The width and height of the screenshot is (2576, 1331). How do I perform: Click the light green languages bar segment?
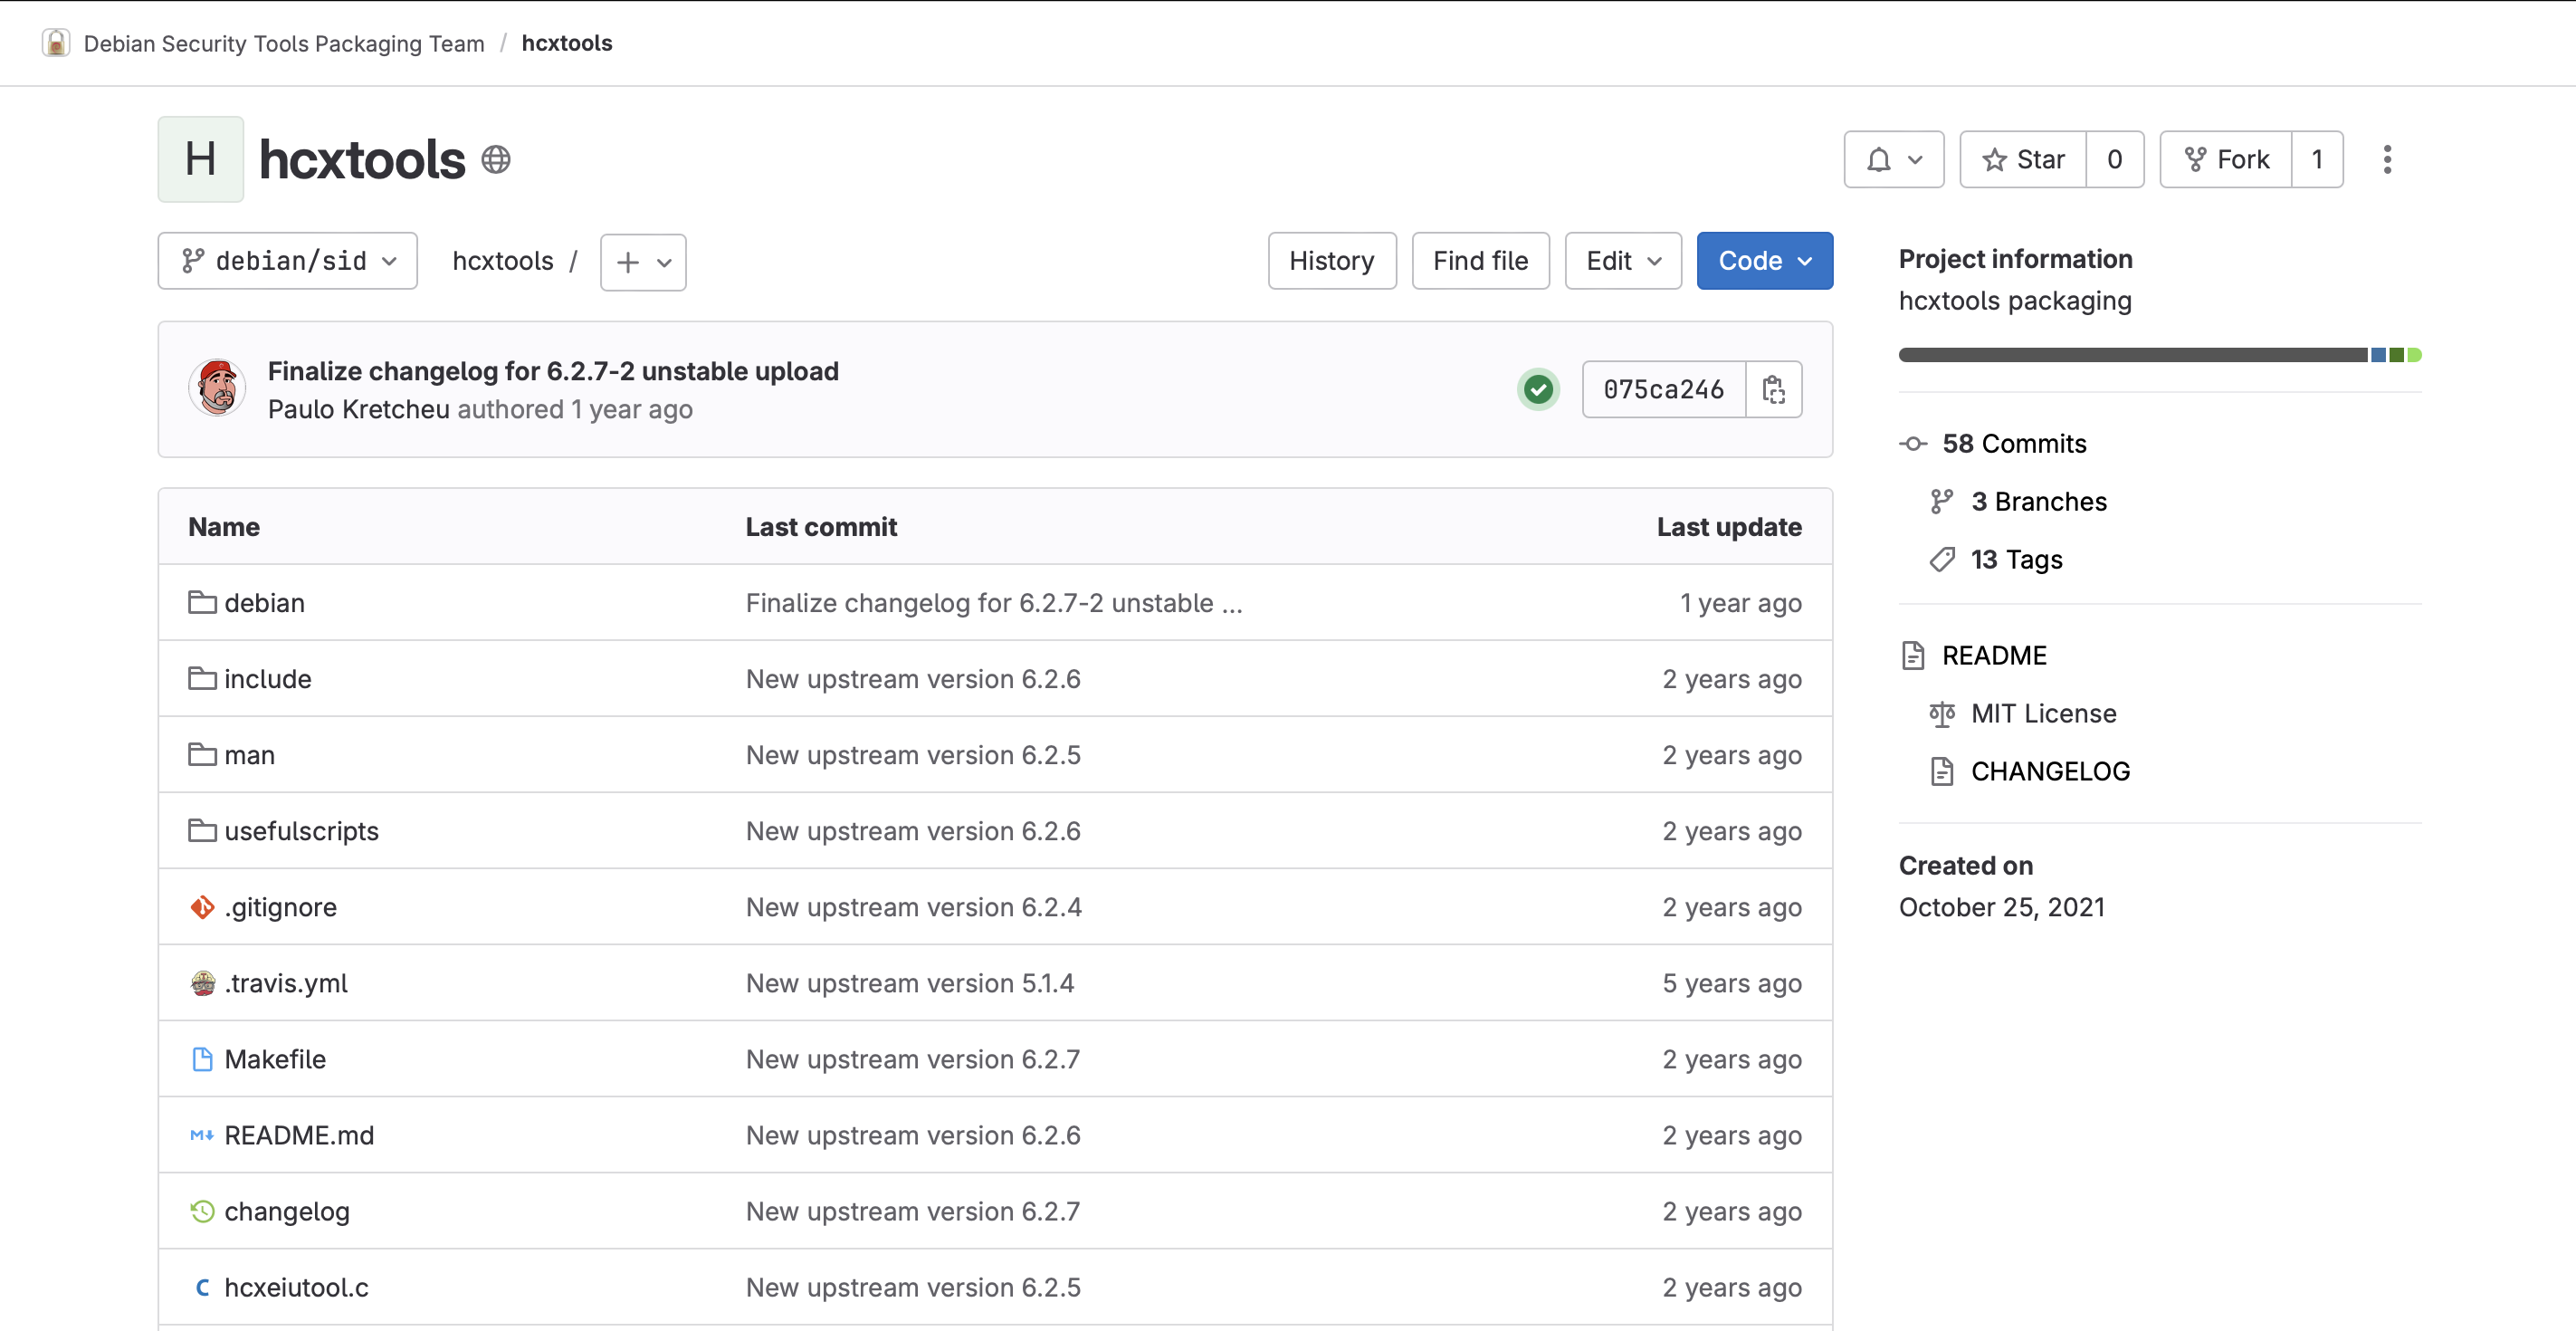2414,355
